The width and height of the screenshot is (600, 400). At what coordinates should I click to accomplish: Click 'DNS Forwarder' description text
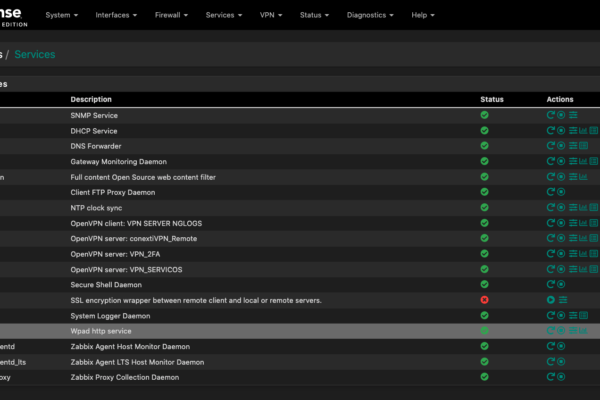click(x=96, y=146)
